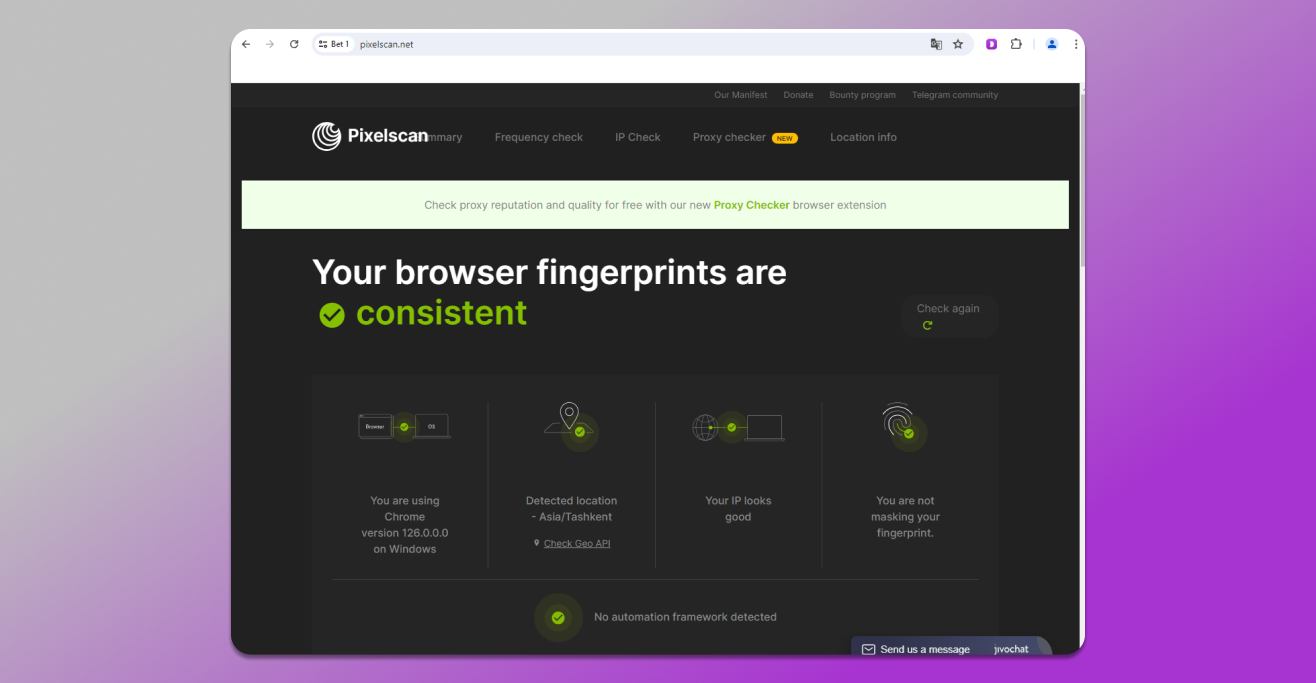This screenshot has width=1316, height=683.
Task: Open Chrome three-dot menu
Action: coord(1076,44)
